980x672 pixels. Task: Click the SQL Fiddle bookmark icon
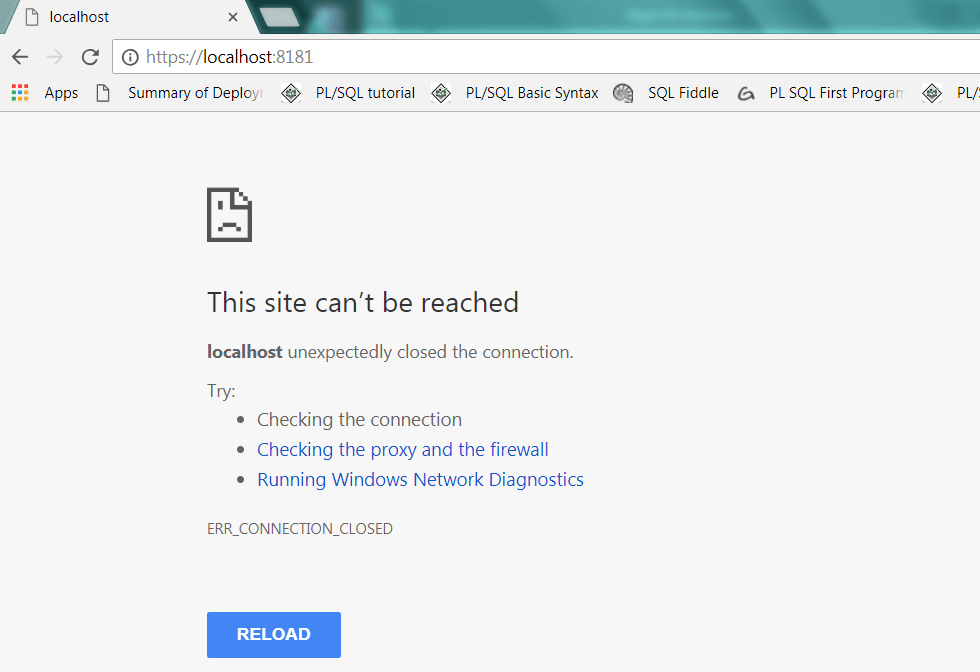coord(622,93)
